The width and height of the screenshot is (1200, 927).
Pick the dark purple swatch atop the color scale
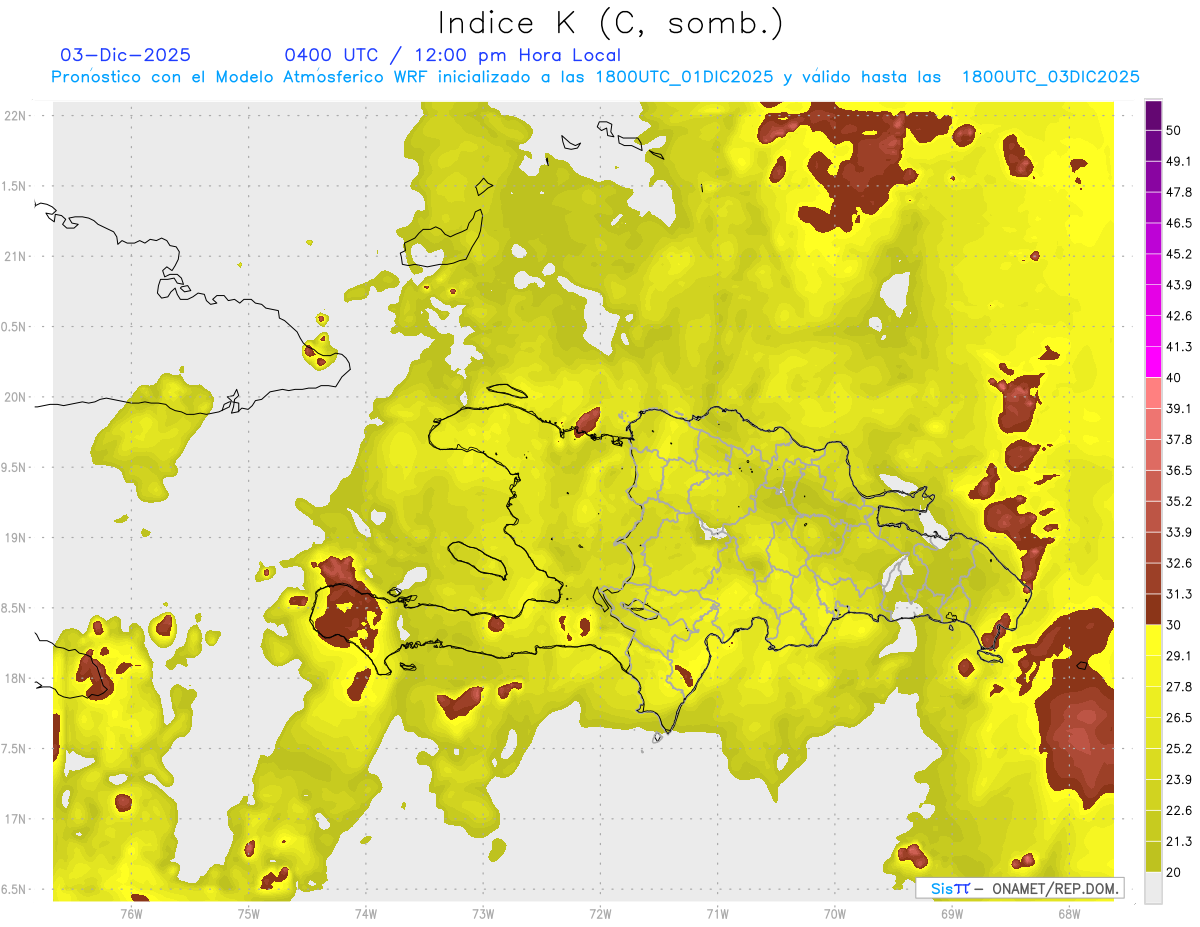pos(1153,115)
